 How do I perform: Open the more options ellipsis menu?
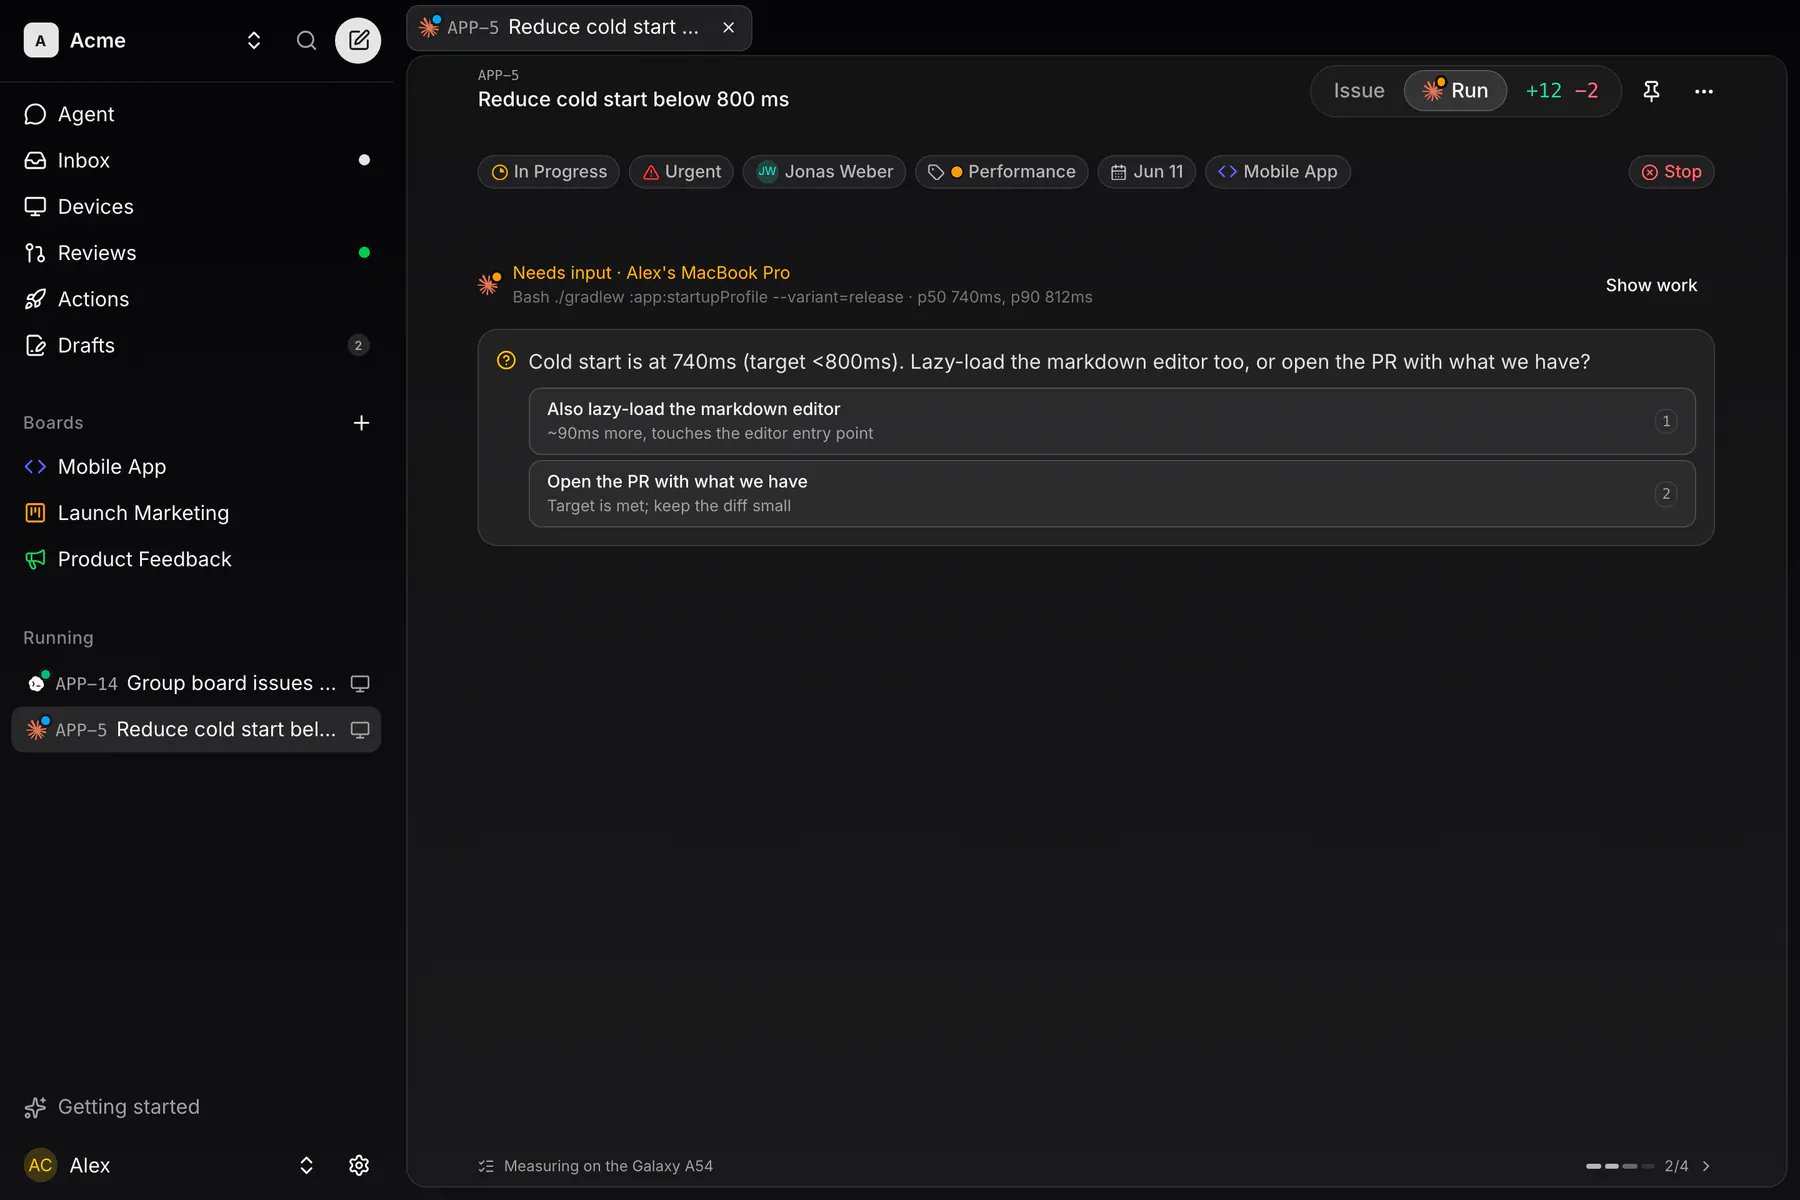(x=1704, y=91)
